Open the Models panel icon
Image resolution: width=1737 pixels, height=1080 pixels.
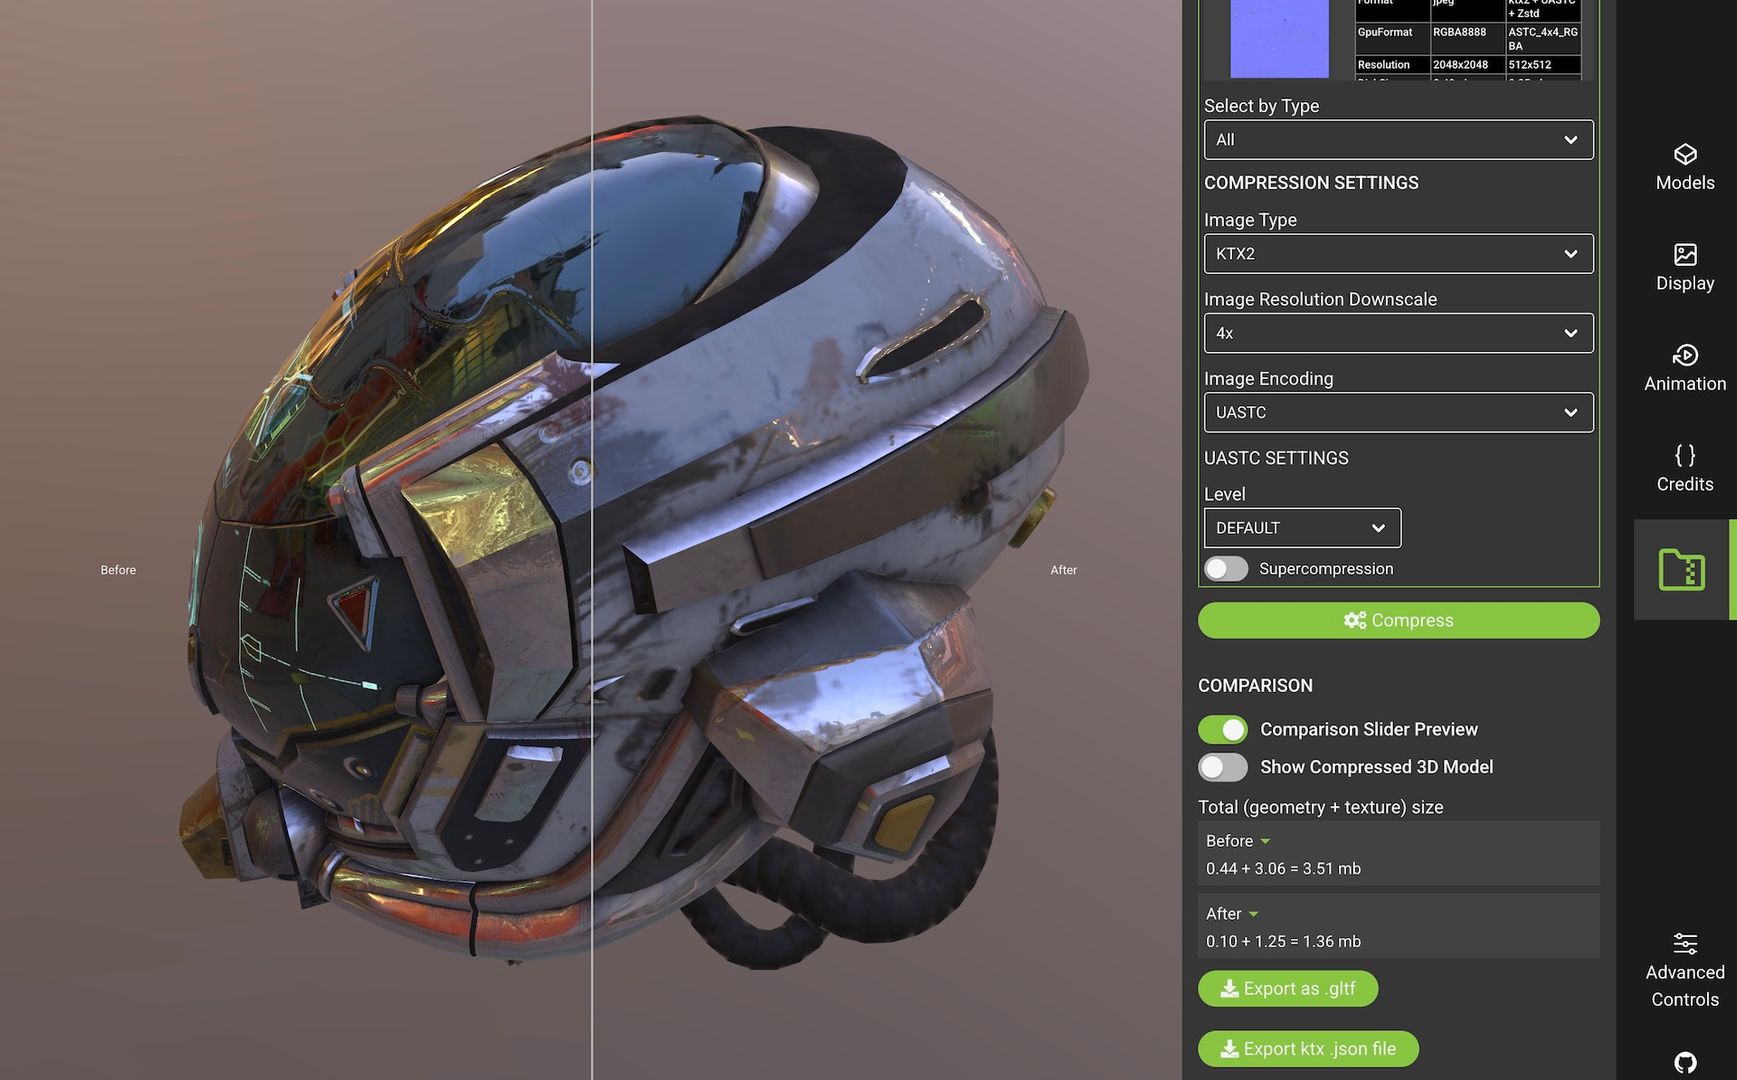(x=1685, y=155)
